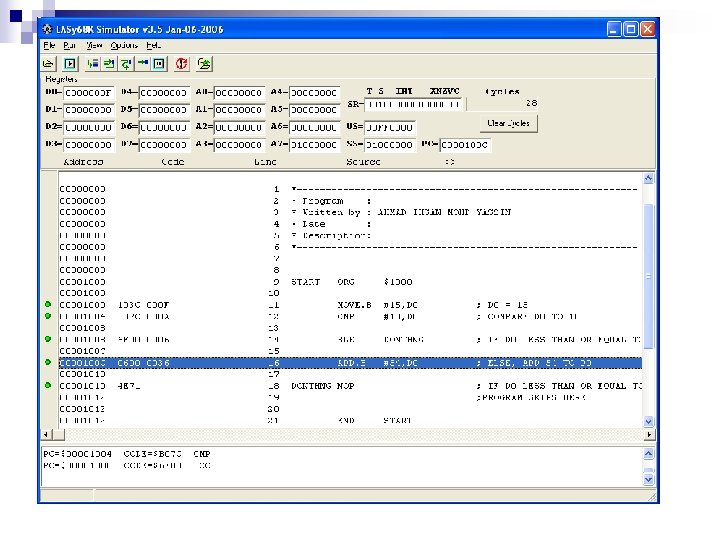The image size is (720, 540).
Task: Click the SS stack pointer field
Action: tap(390, 145)
